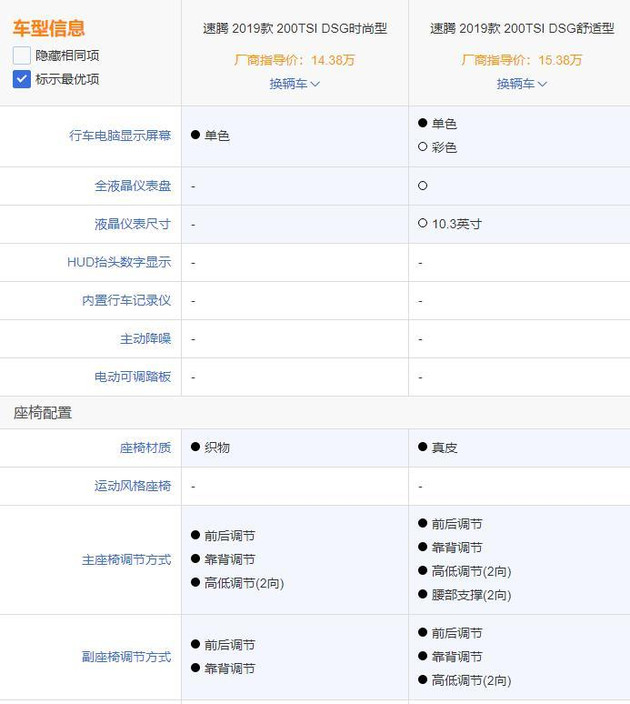Click the solid dot beside 真皮

tap(423, 448)
